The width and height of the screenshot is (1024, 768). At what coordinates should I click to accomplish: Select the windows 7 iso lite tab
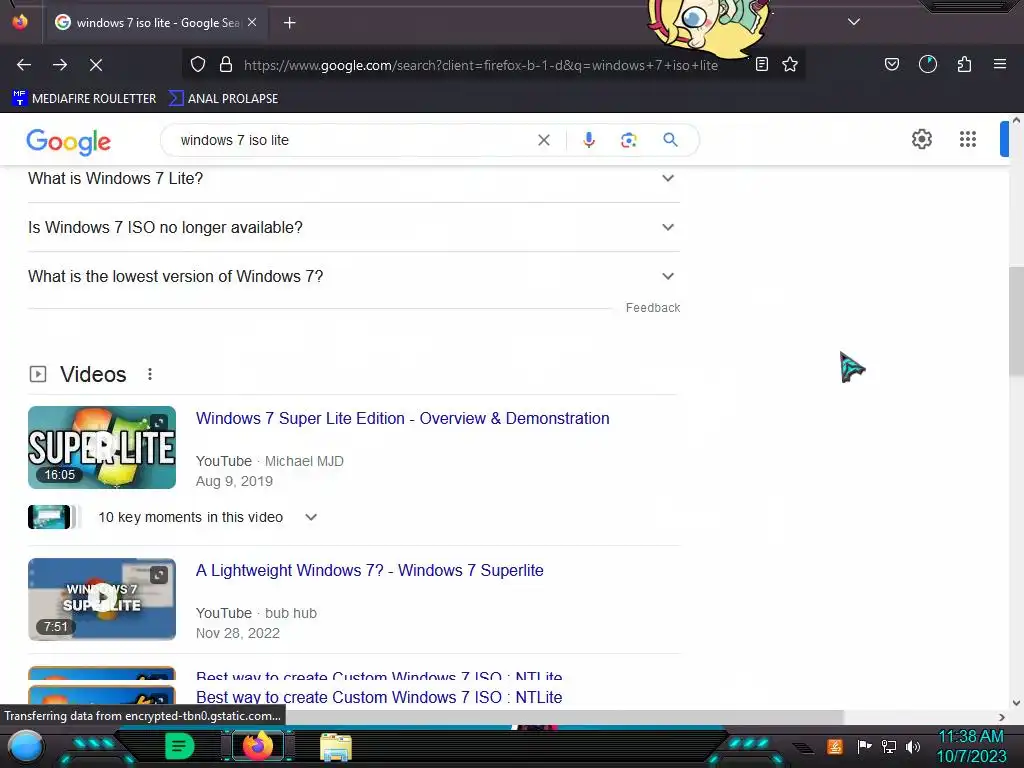point(155,23)
